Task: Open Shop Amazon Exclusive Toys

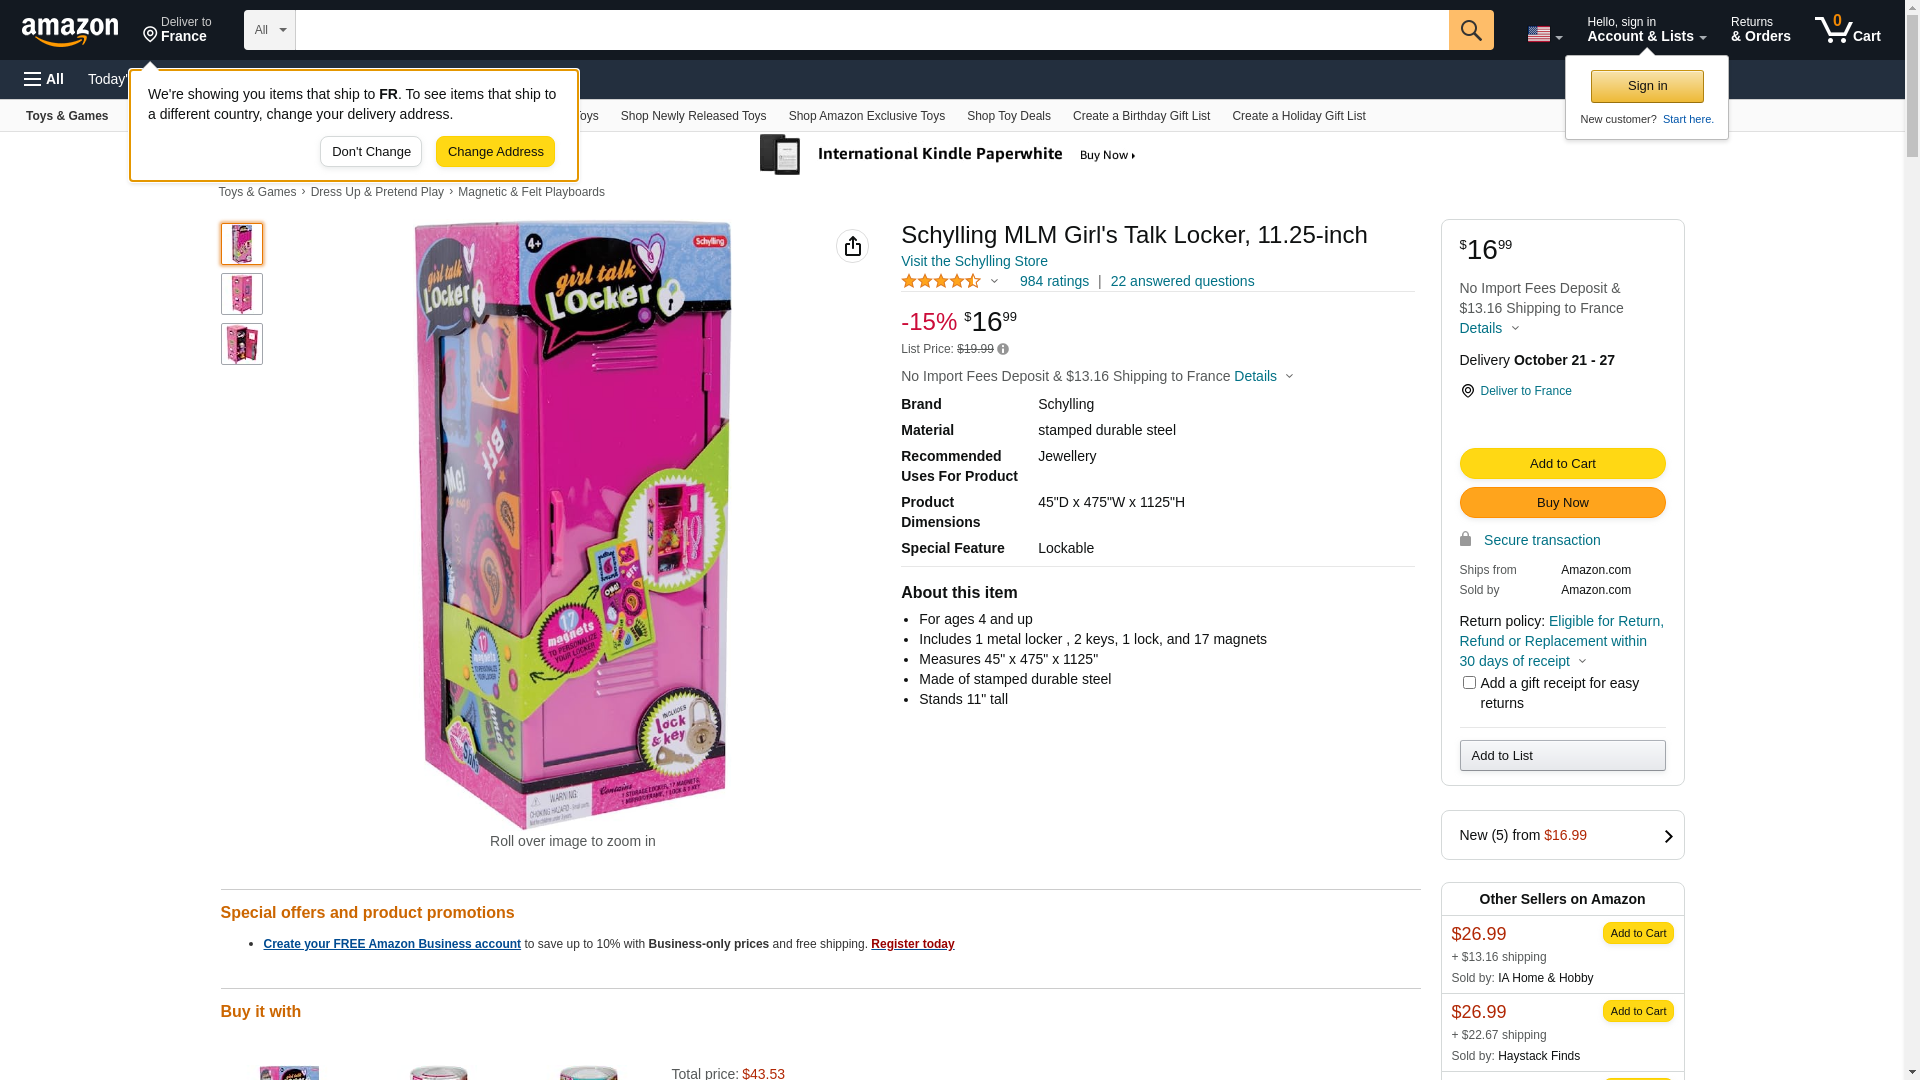Action: (x=866, y=116)
